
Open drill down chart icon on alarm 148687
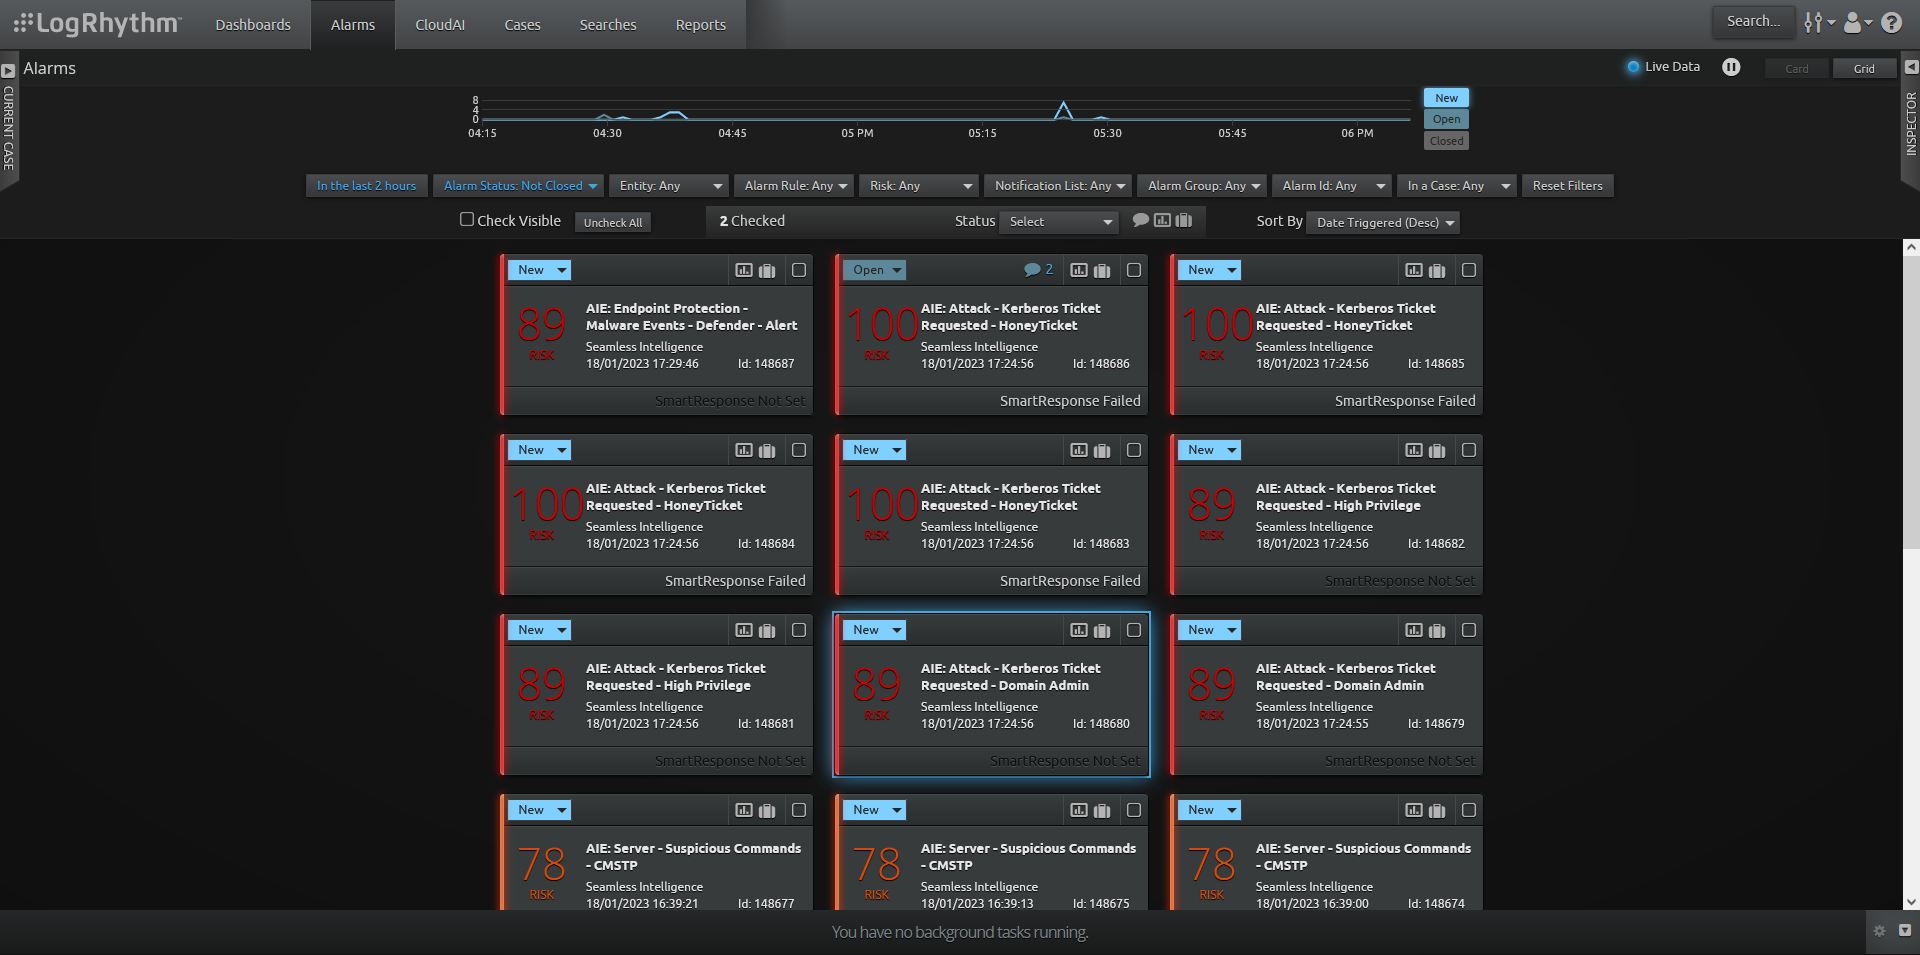(x=743, y=270)
